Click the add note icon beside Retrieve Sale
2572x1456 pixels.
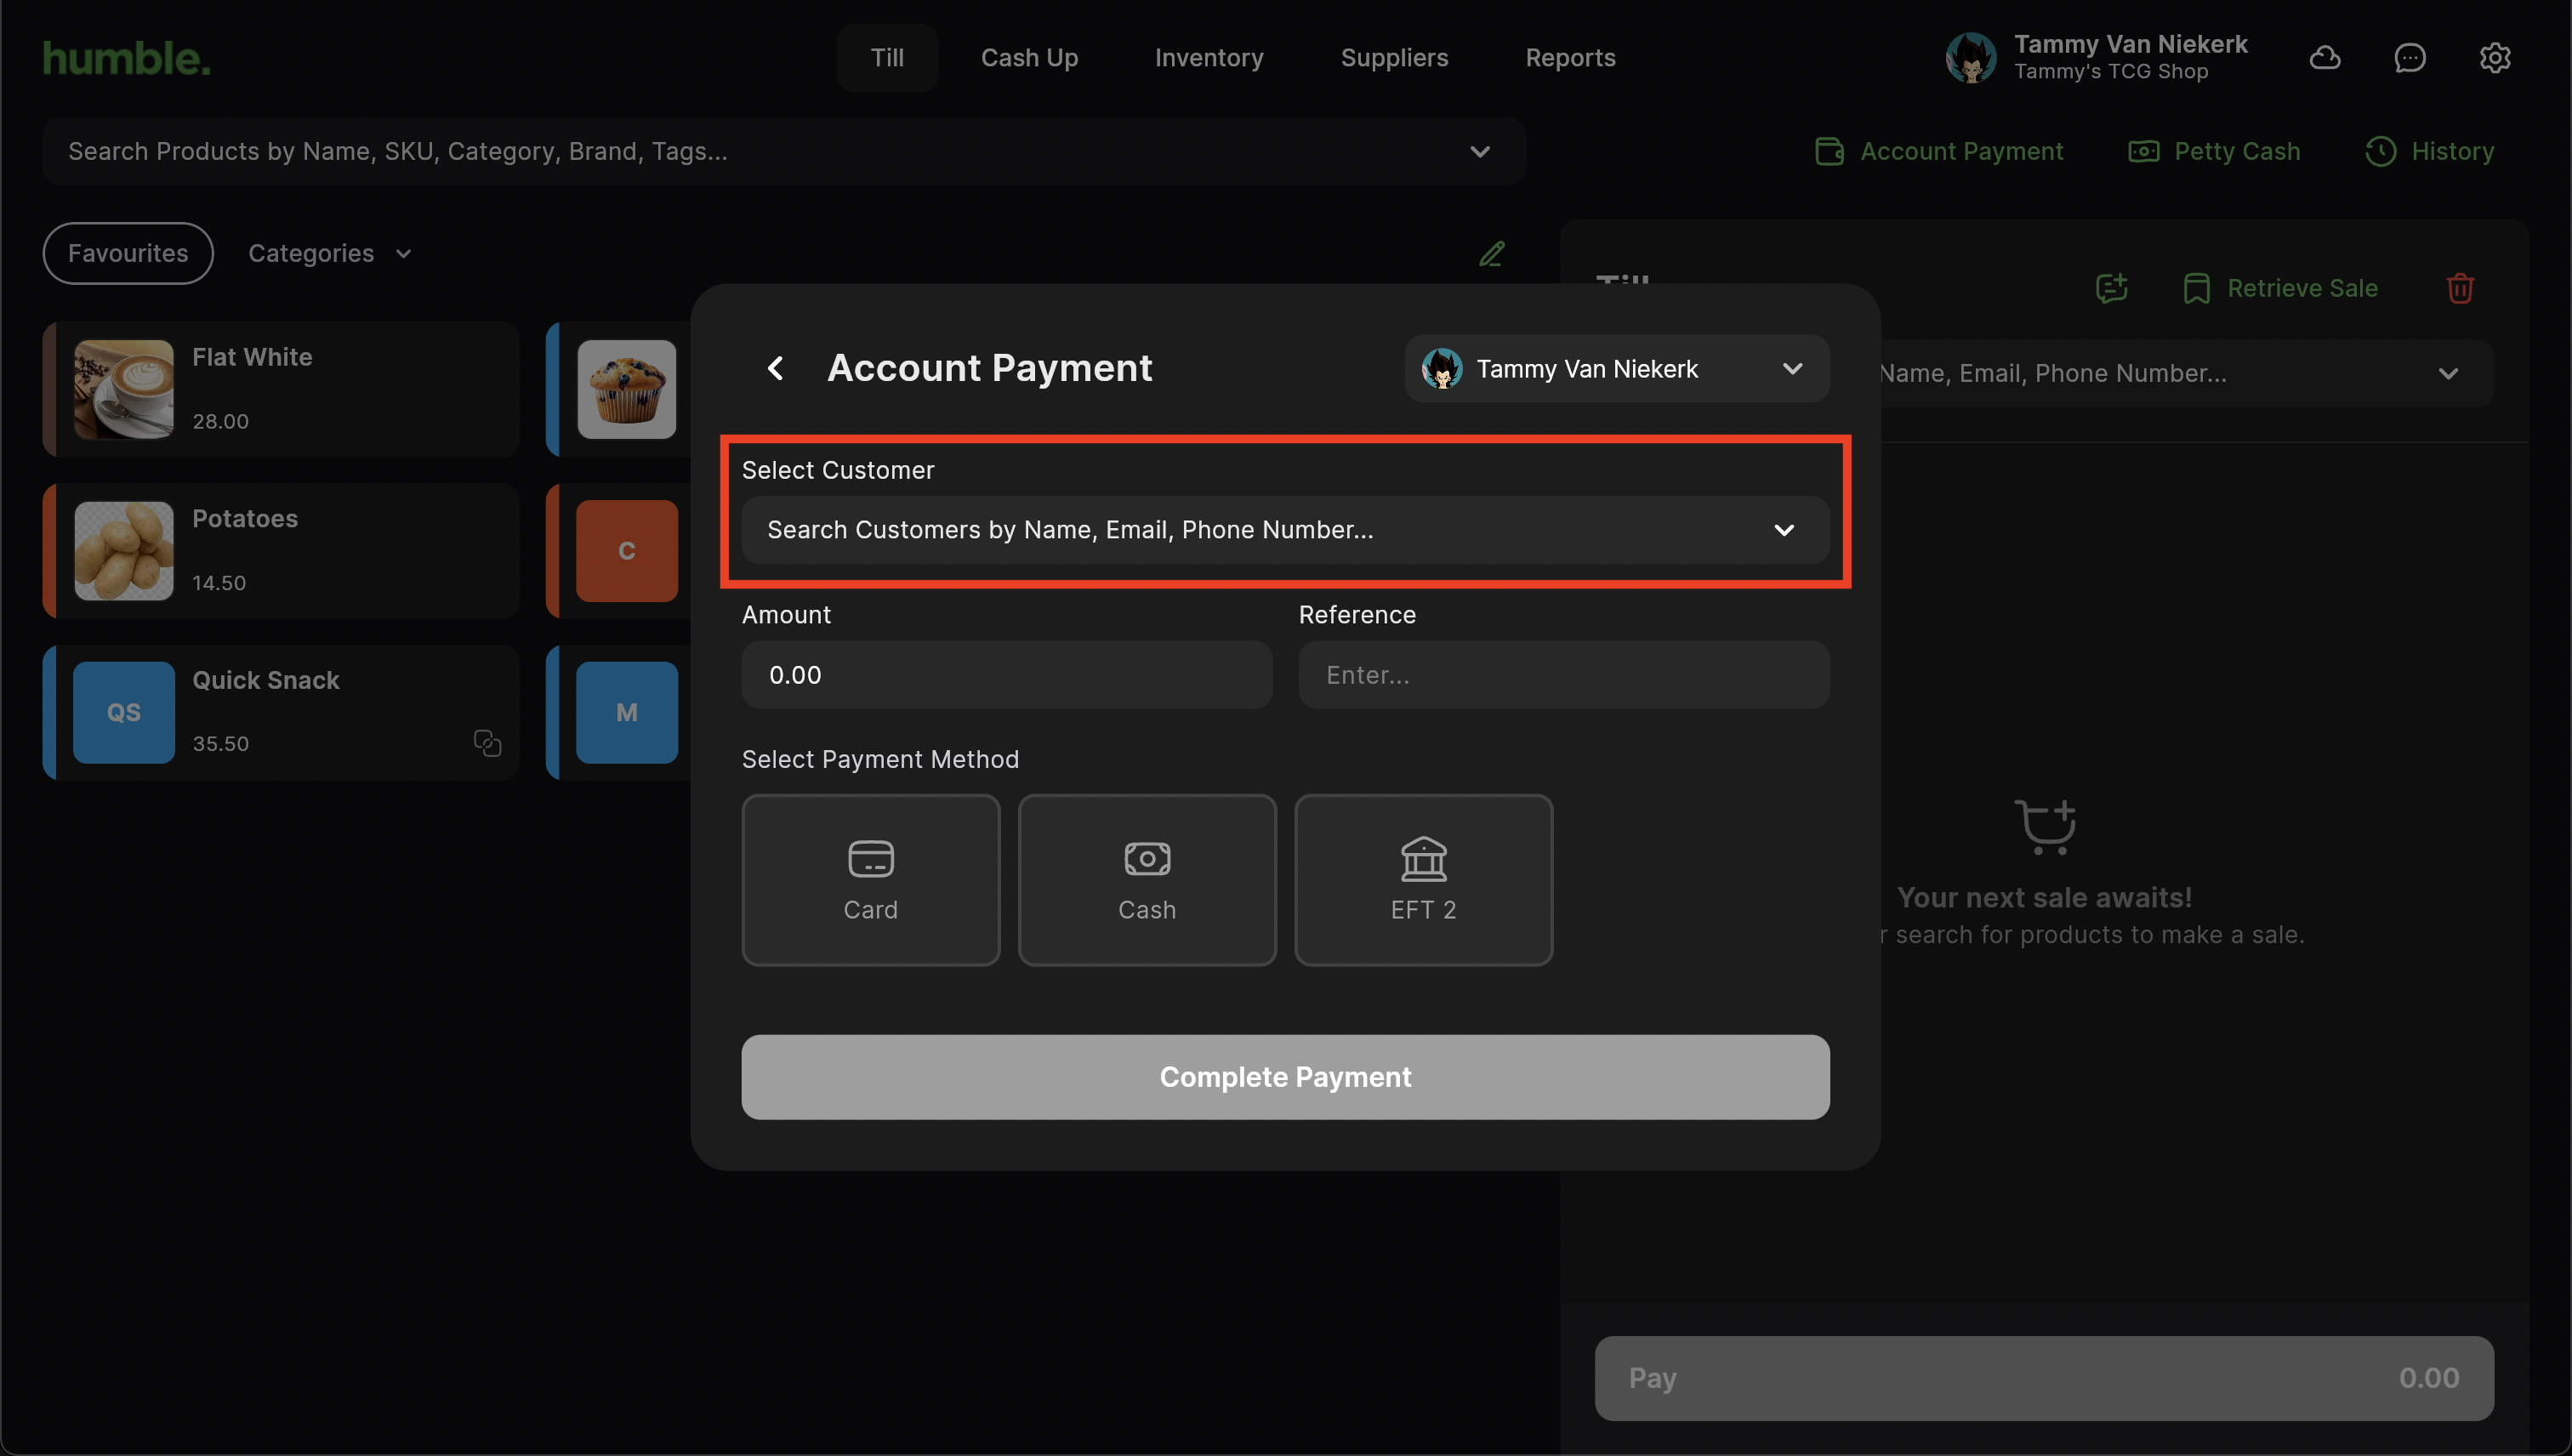point(2111,288)
